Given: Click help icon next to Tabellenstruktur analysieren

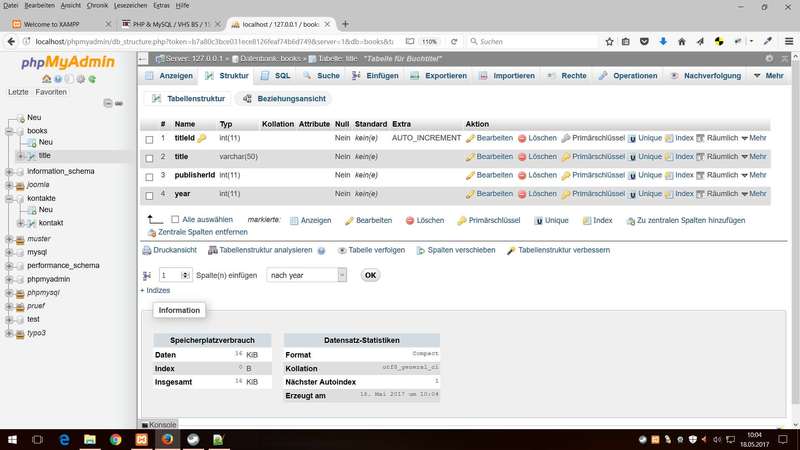Looking at the screenshot, I should point(321,251).
